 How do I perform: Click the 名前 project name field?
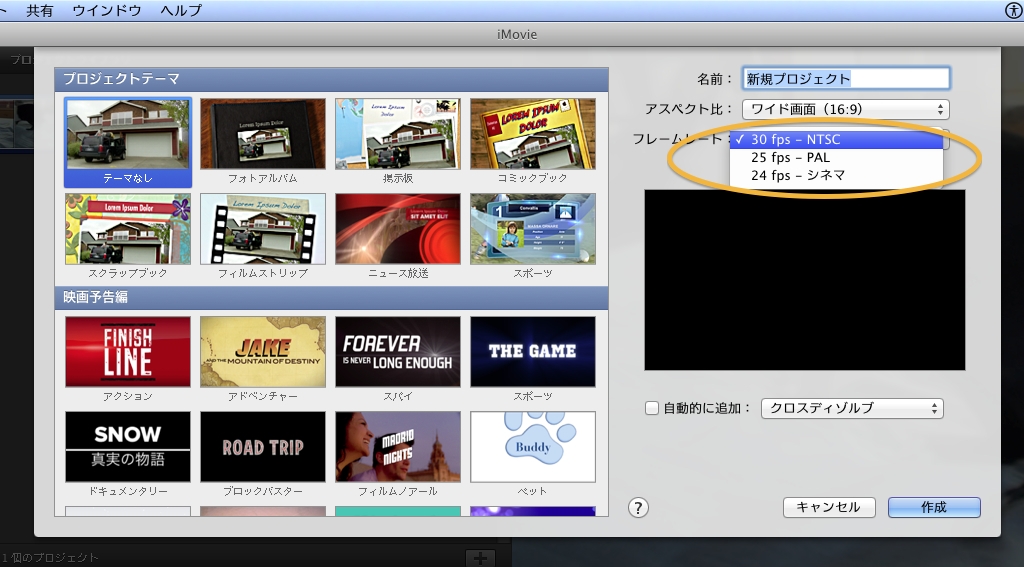click(846, 78)
